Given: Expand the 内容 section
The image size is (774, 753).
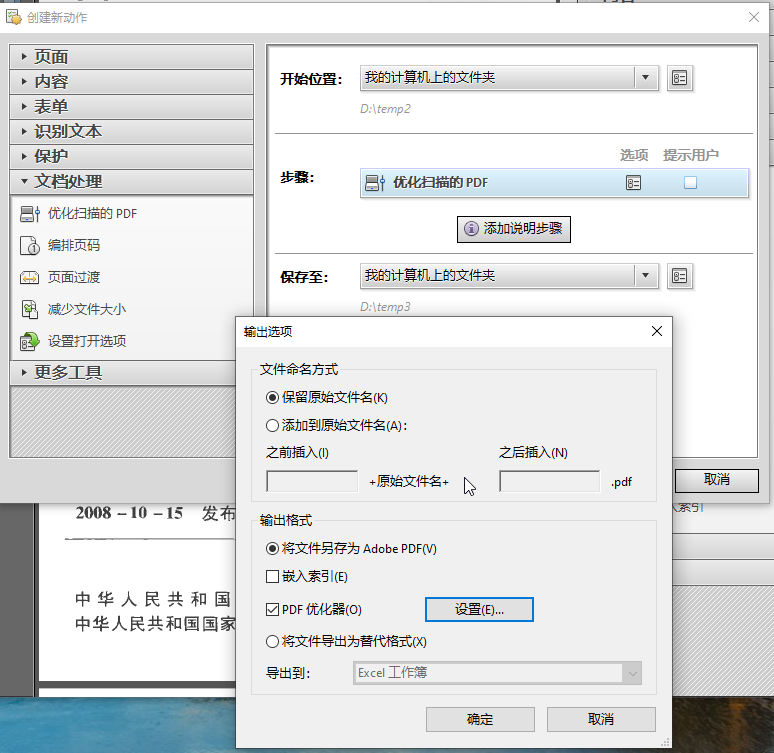Looking at the screenshot, I should [x=131, y=81].
